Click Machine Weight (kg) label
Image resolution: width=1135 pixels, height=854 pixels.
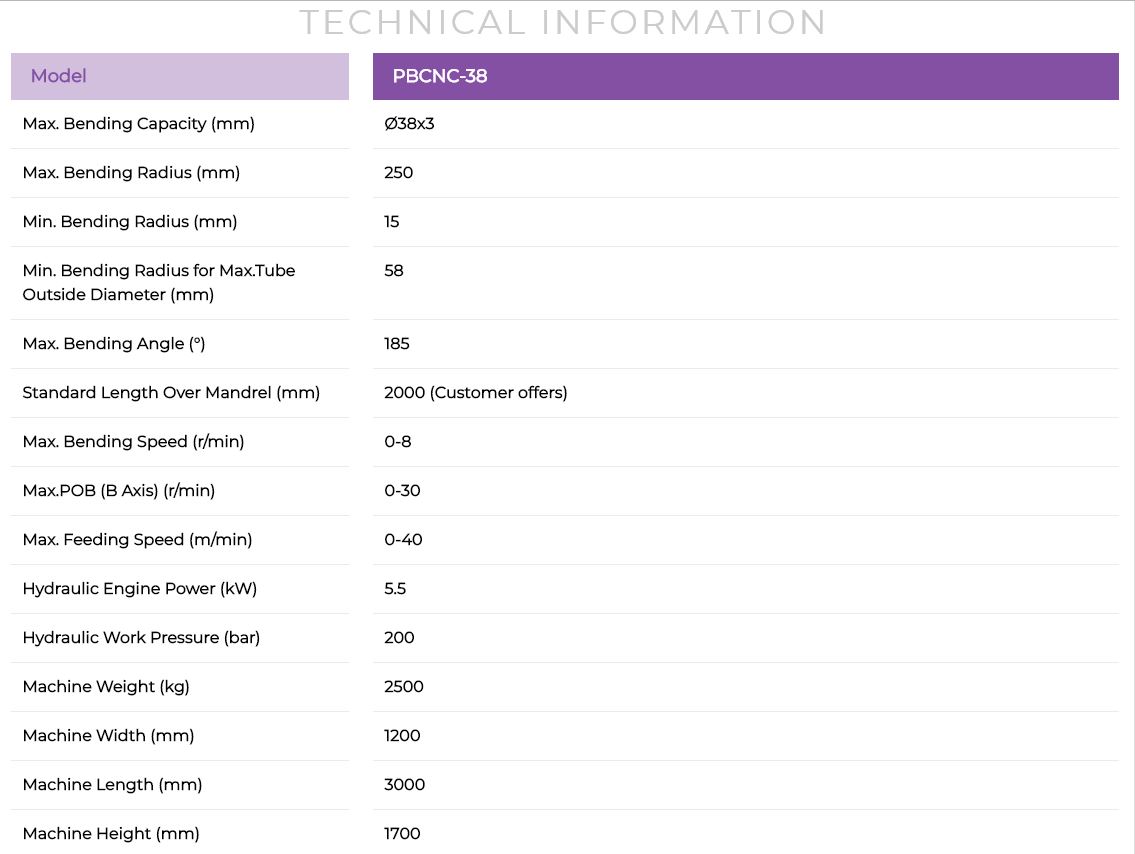click(x=106, y=687)
